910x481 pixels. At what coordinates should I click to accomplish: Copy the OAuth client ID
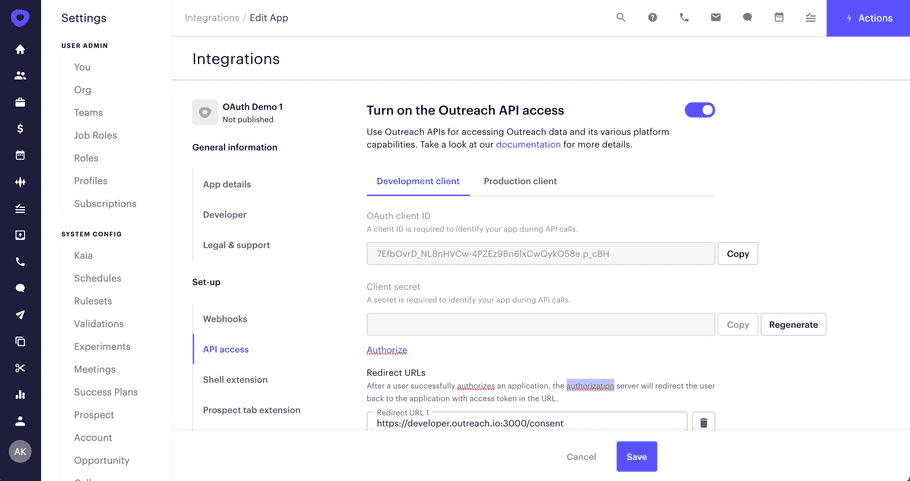click(x=738, y=254)
